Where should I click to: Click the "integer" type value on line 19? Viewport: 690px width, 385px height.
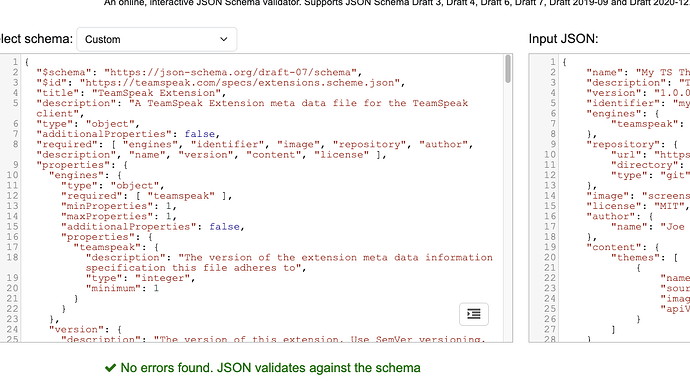tap(162, 278)
